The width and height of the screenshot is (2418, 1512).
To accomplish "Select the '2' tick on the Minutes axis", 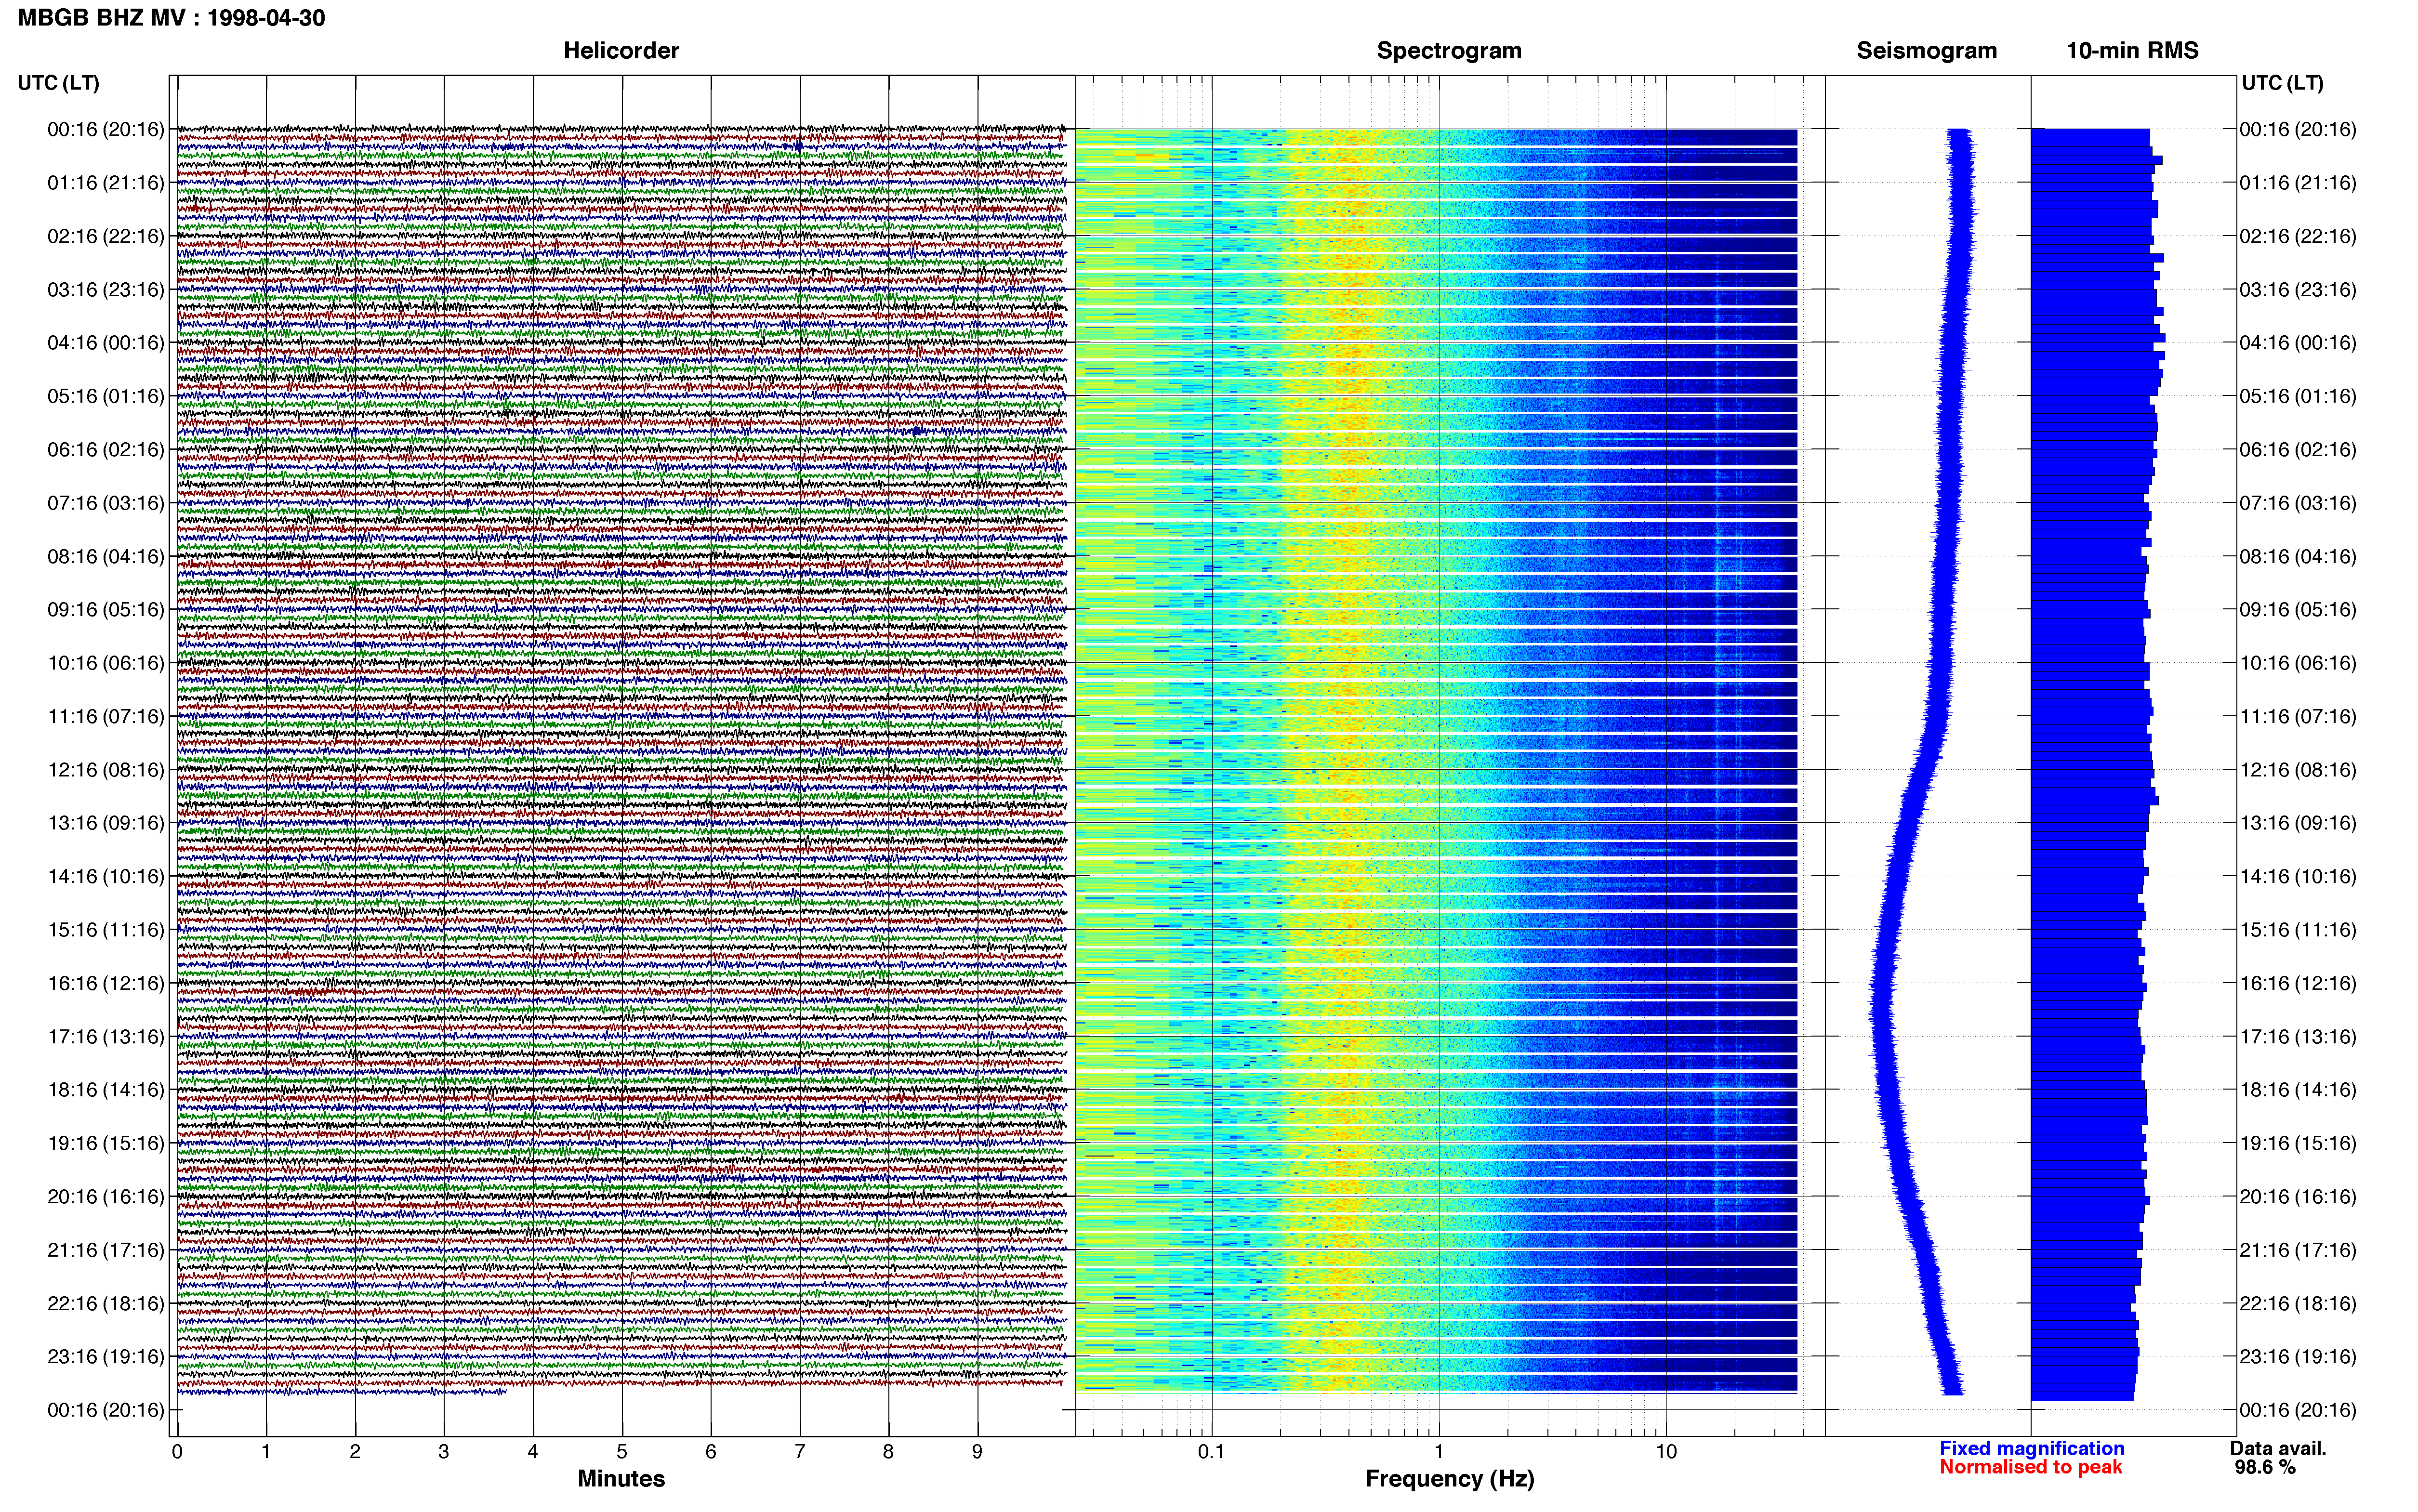I will click(x=355, y=1452).
